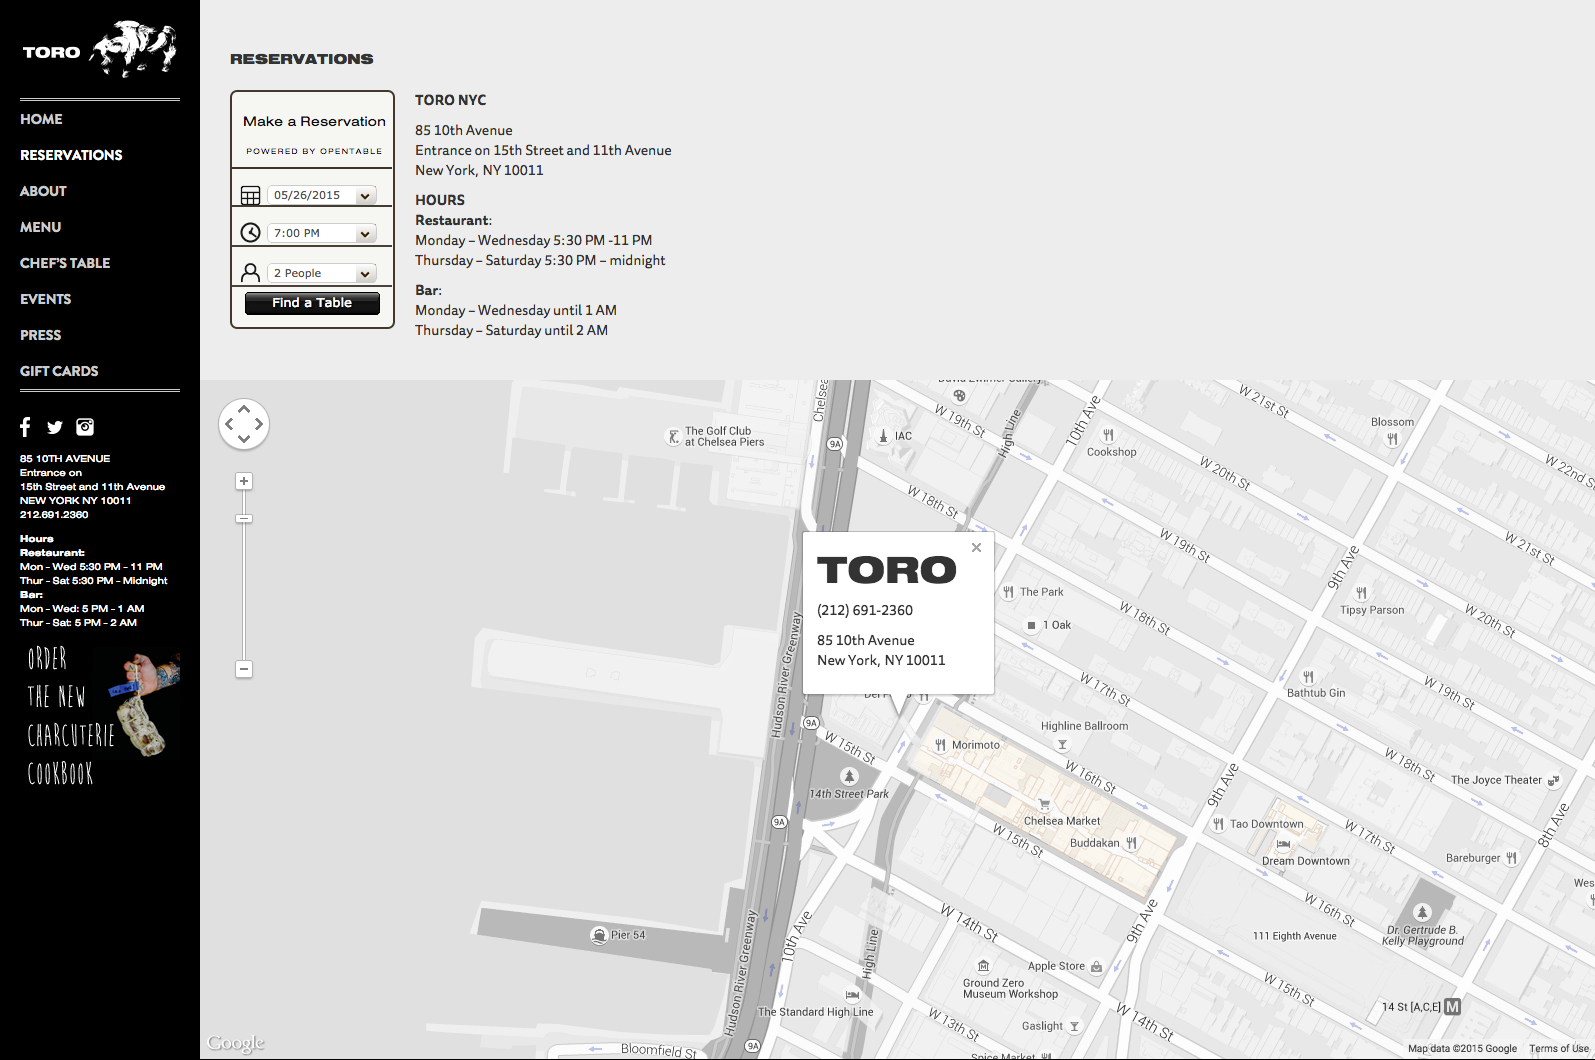Close the Toro map info popup

[x=977, y=547]
